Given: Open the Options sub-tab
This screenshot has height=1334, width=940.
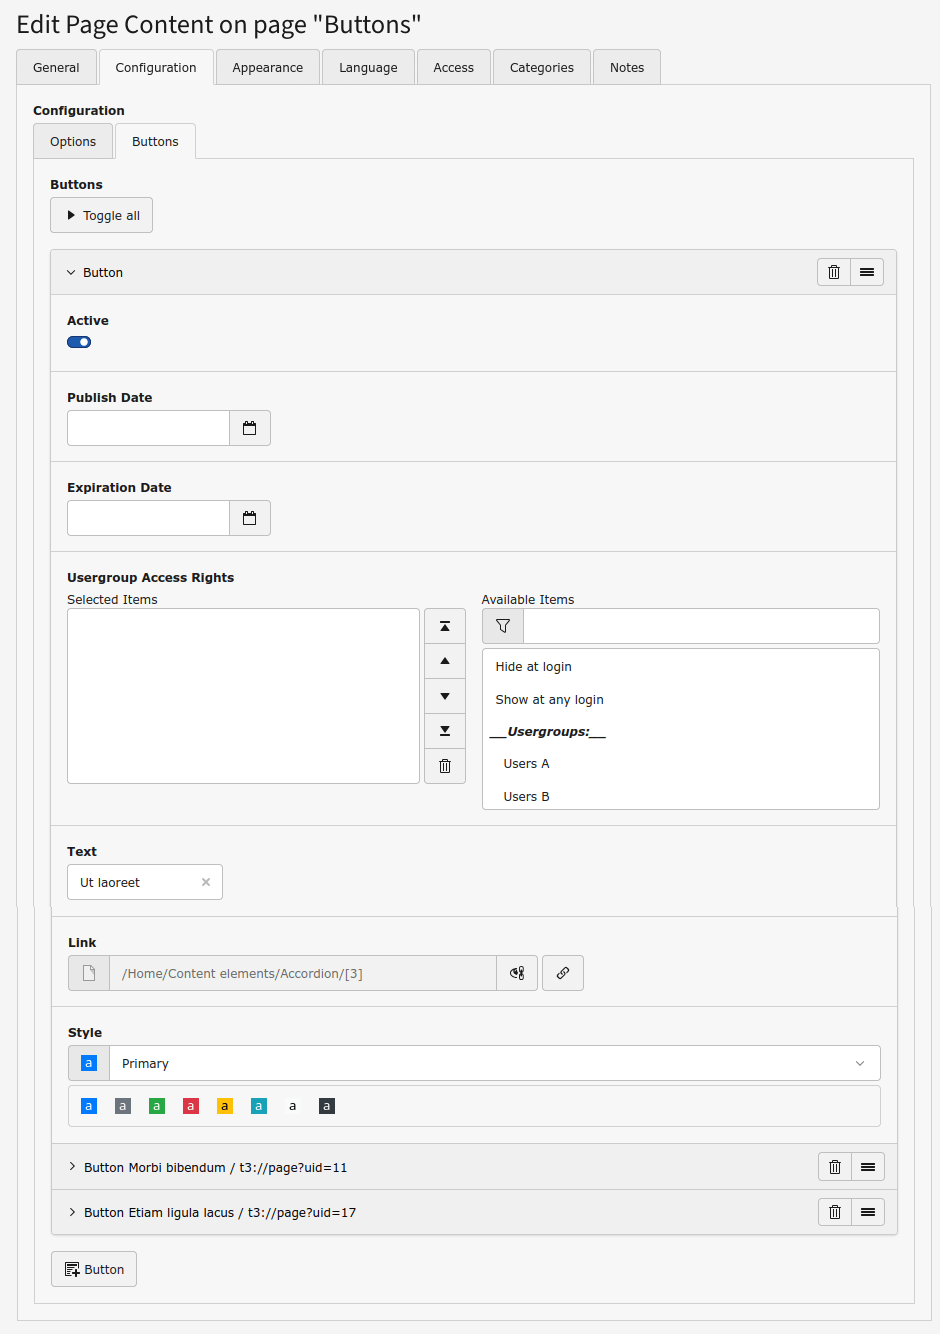Looking at the screenshot, I should (73, 142).
